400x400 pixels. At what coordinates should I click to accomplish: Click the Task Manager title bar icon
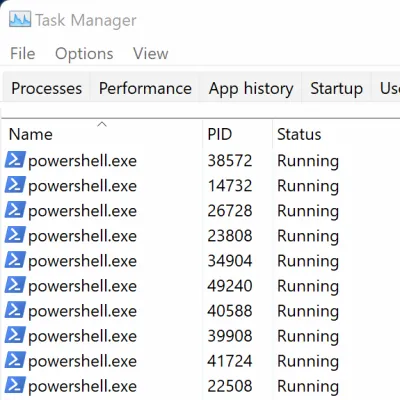click(20, 19)
